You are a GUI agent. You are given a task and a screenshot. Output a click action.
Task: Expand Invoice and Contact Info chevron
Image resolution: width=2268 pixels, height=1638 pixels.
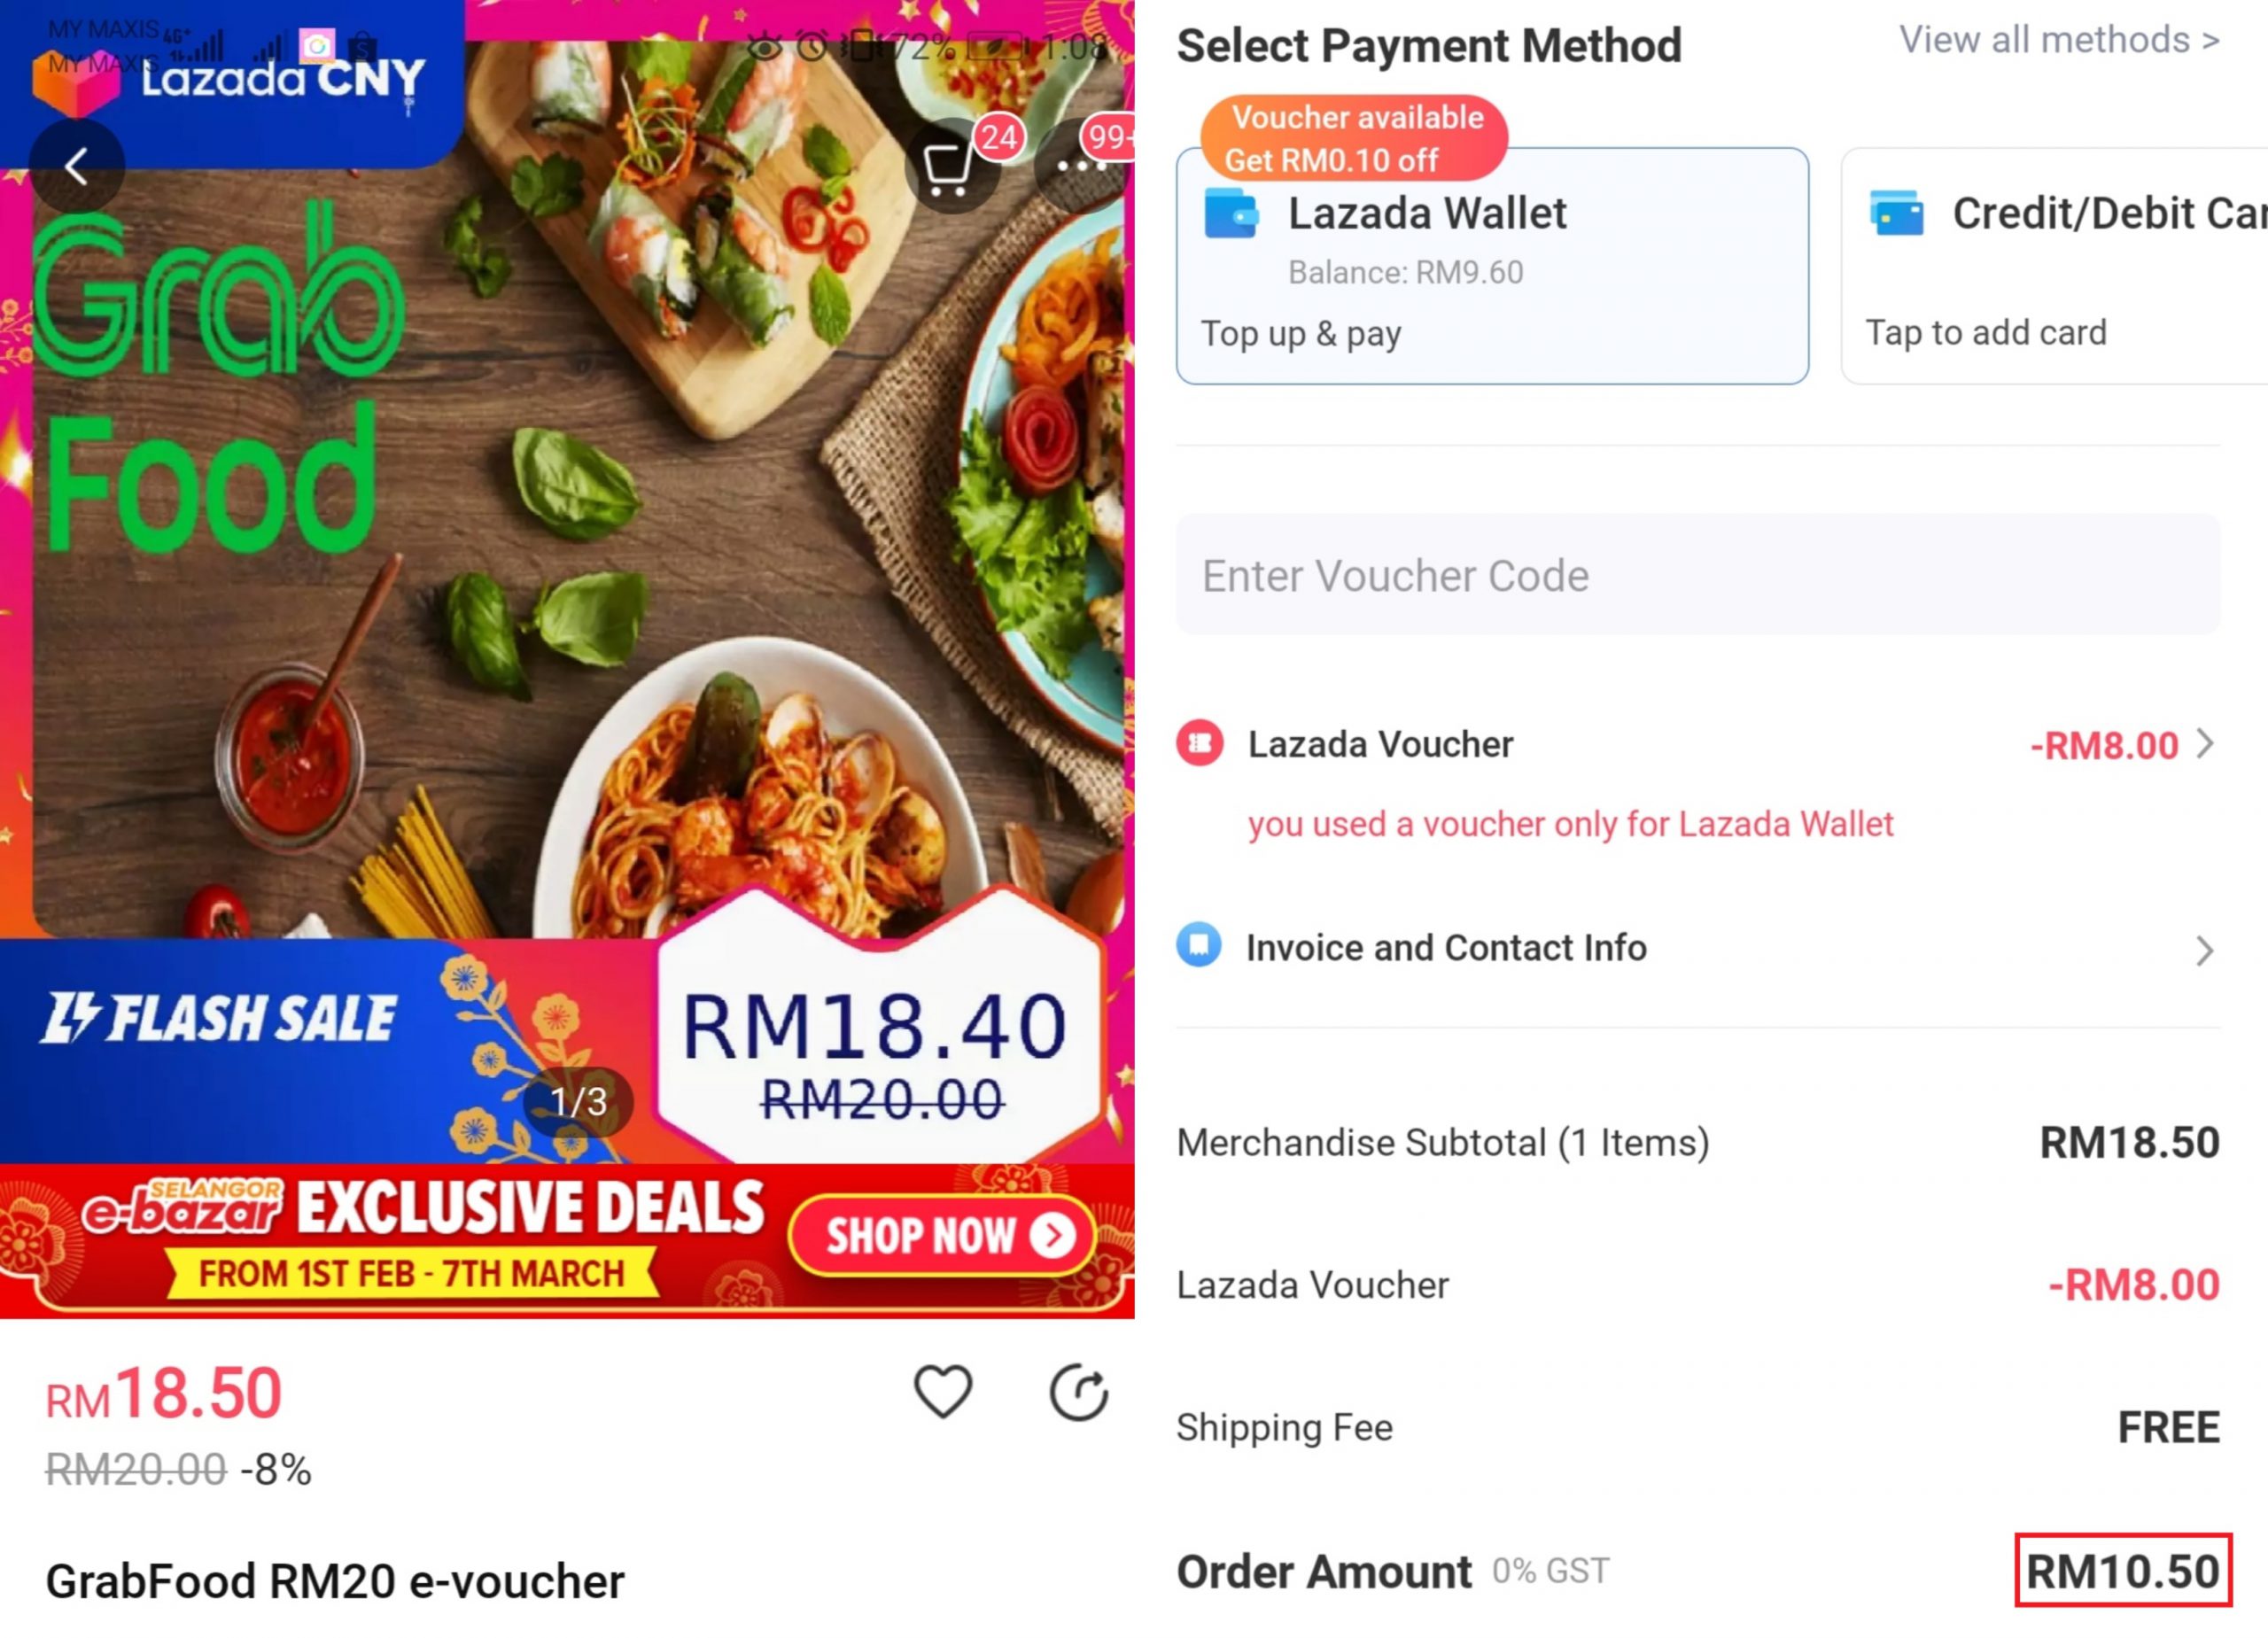pyautogui.click(x=2205, y=950)
